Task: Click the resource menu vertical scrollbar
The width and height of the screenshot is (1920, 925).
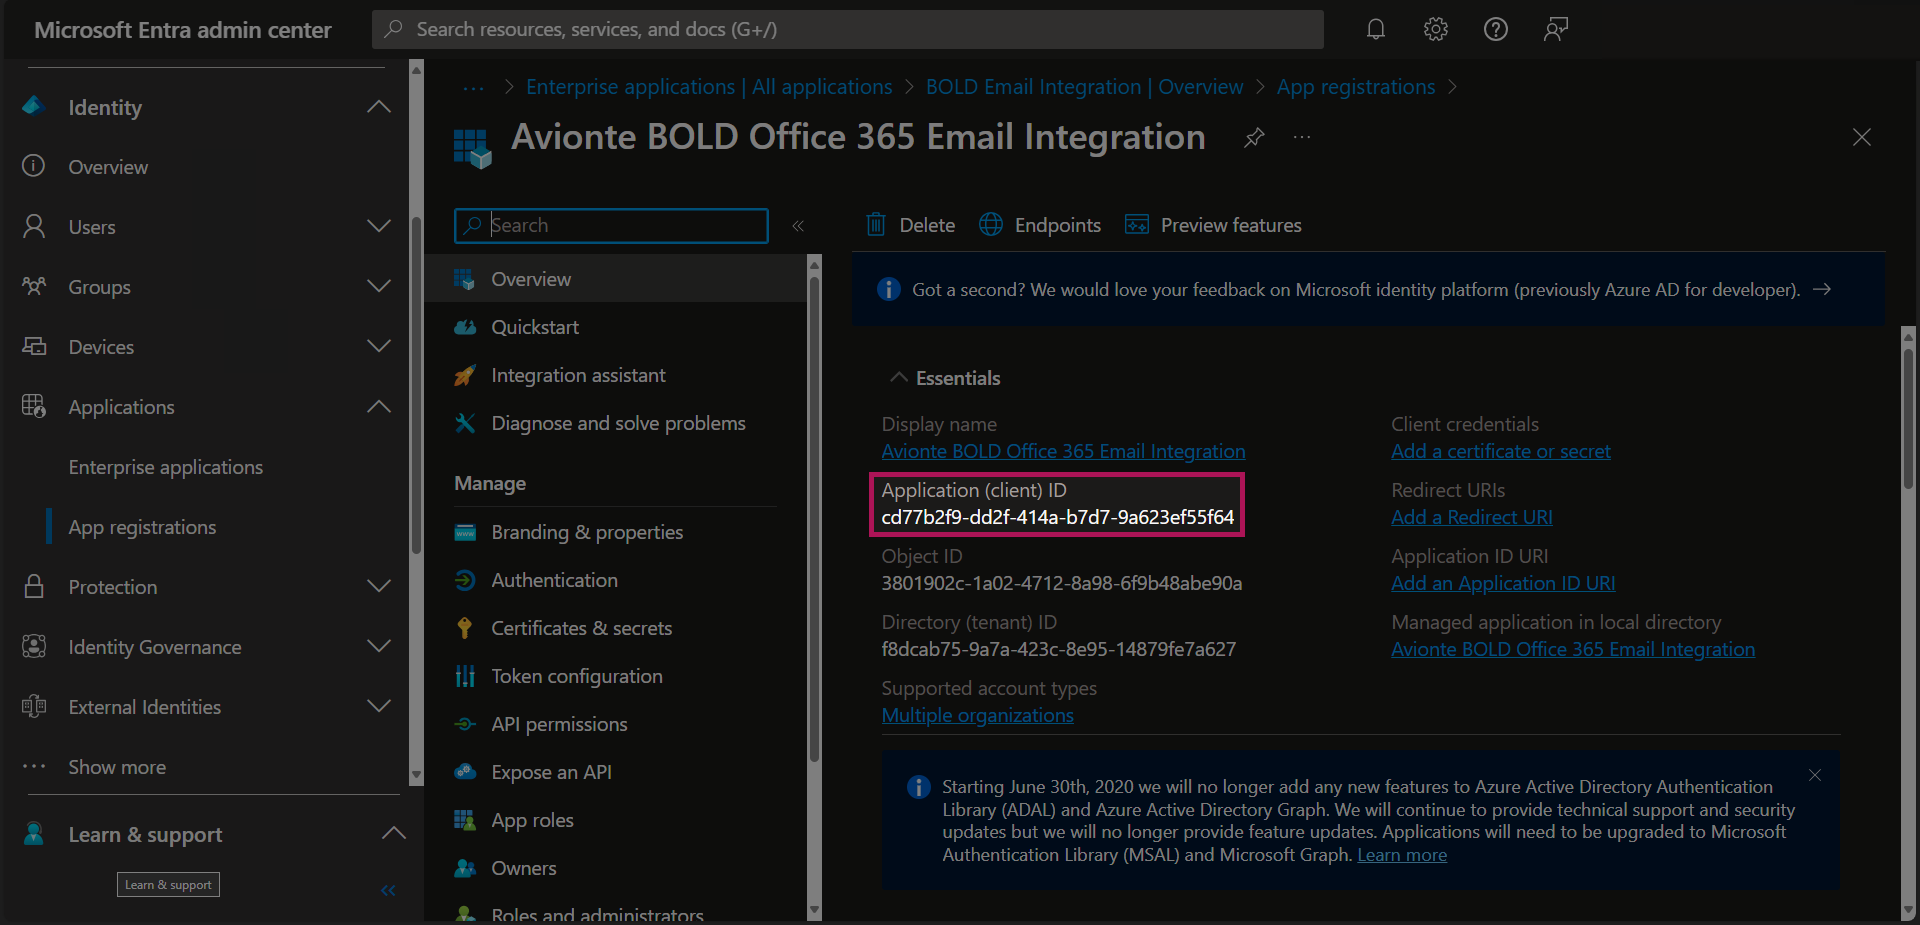Action: pyautogui.click(x=814, y=520)
